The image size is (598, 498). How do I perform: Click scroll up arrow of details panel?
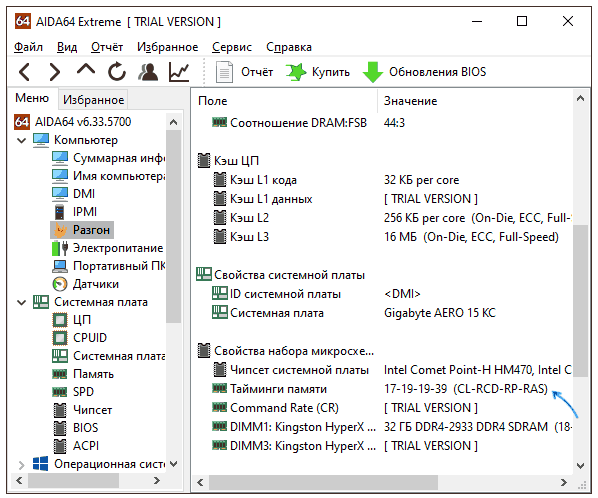point(580,99)
